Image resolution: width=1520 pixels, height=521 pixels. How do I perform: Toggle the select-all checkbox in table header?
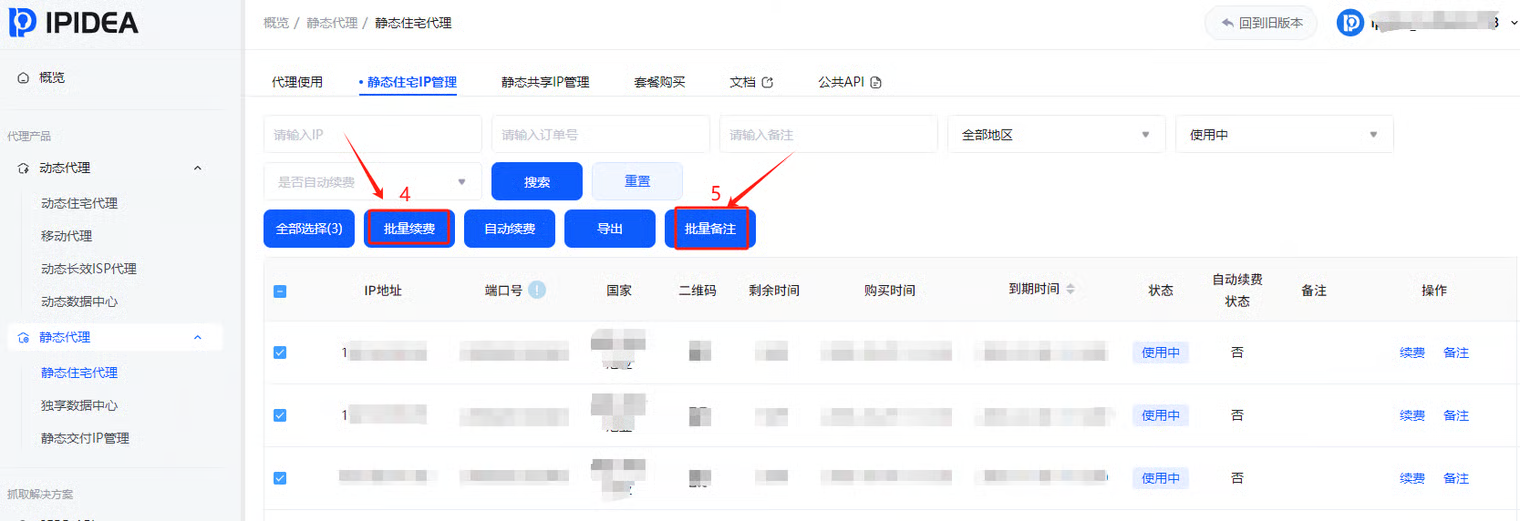pos(280,291)
